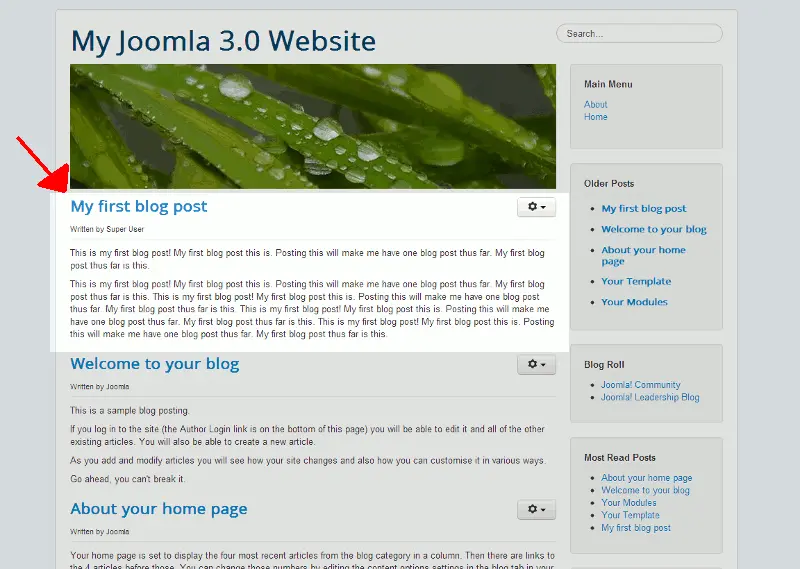
Task: Click Written by Joomla under Welcome to your blog
Action: 99,387
